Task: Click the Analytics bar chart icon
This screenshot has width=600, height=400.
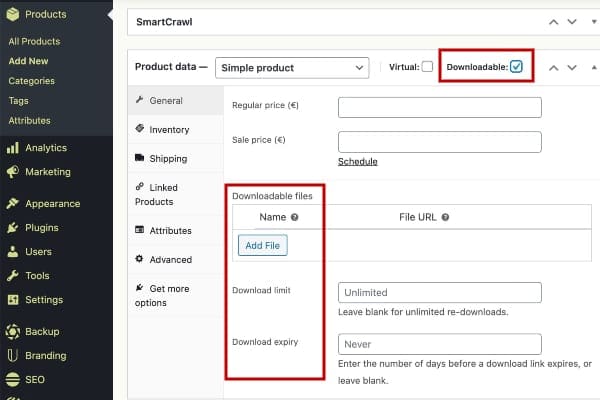Action: pyautogui.click(x=12, y=148)
